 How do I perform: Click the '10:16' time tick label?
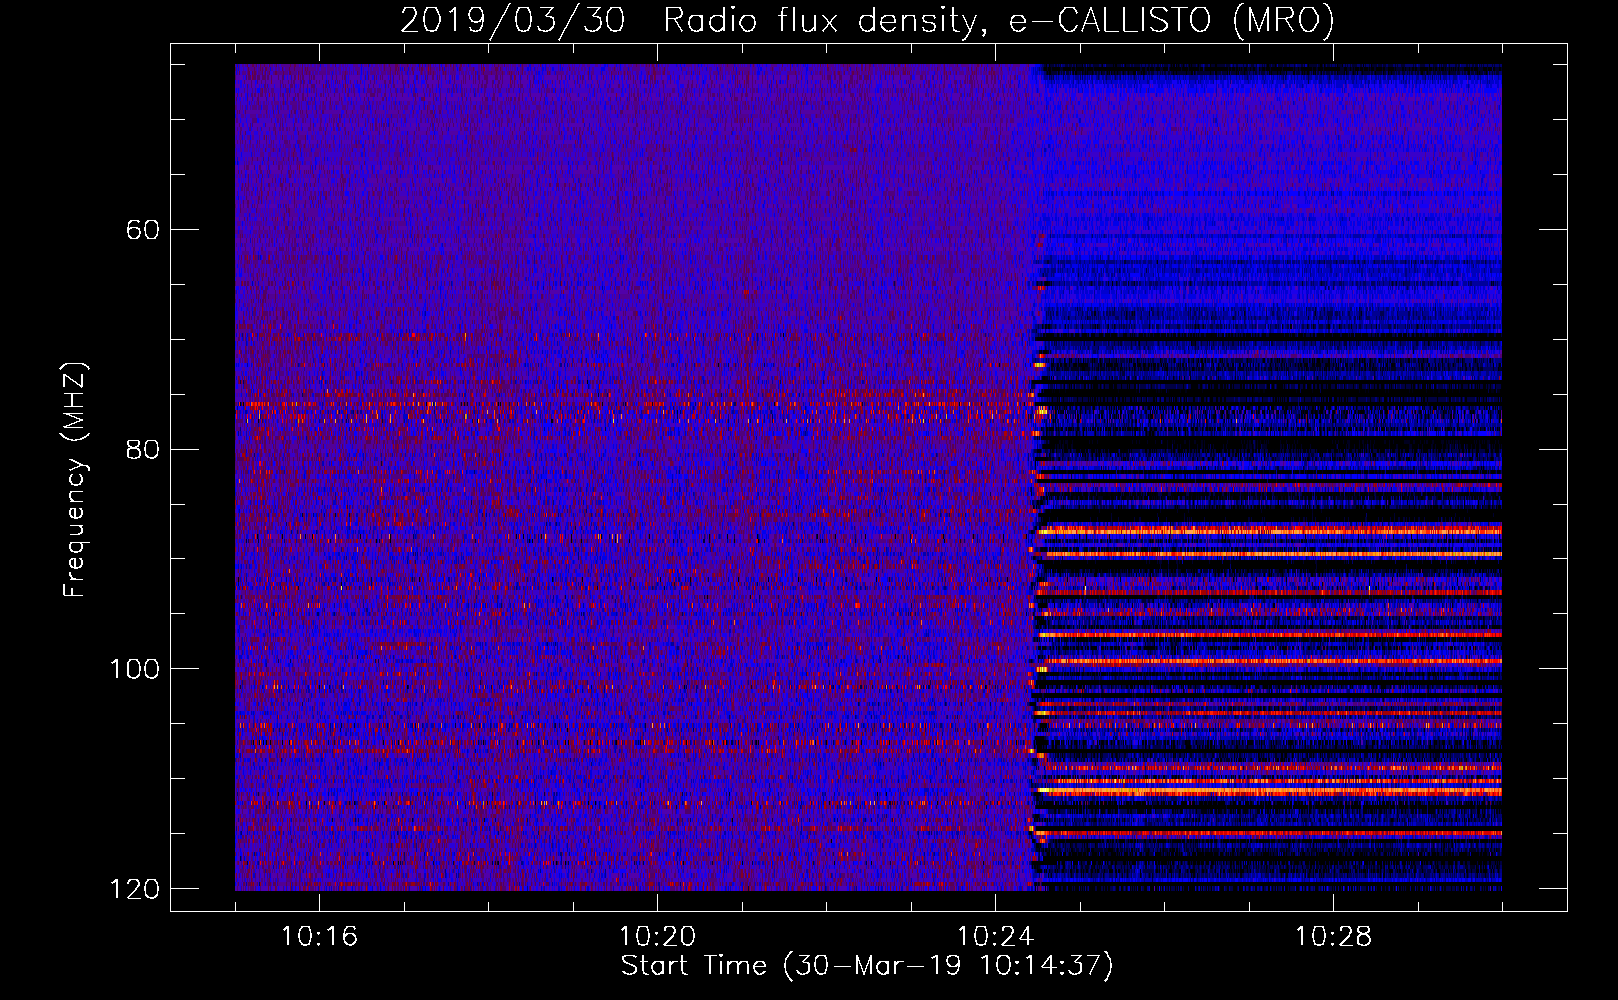coord(319,936)
